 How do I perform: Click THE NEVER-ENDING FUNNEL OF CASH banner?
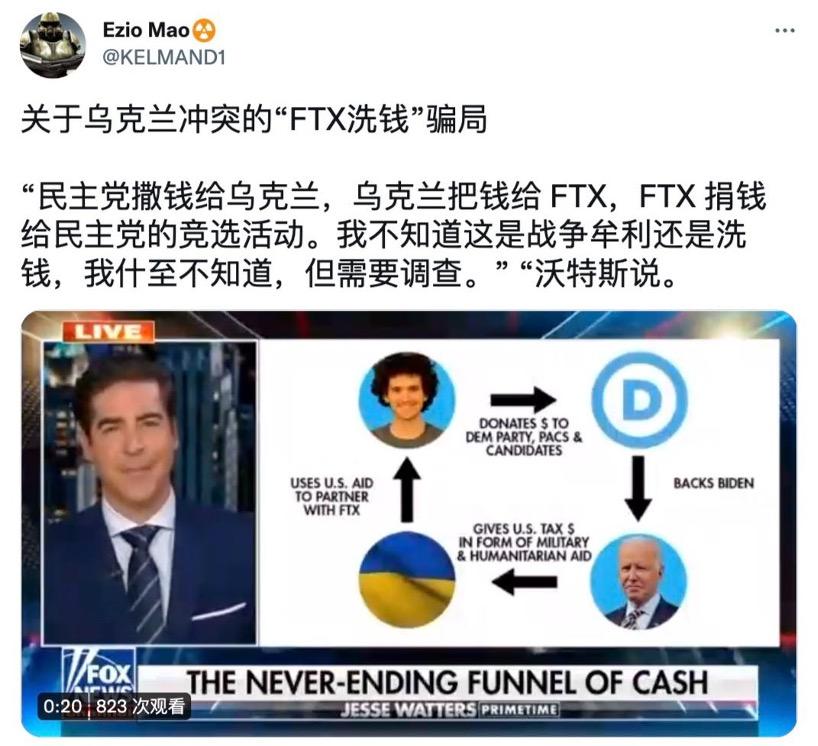pyautogui.click(x=447, y=682)
